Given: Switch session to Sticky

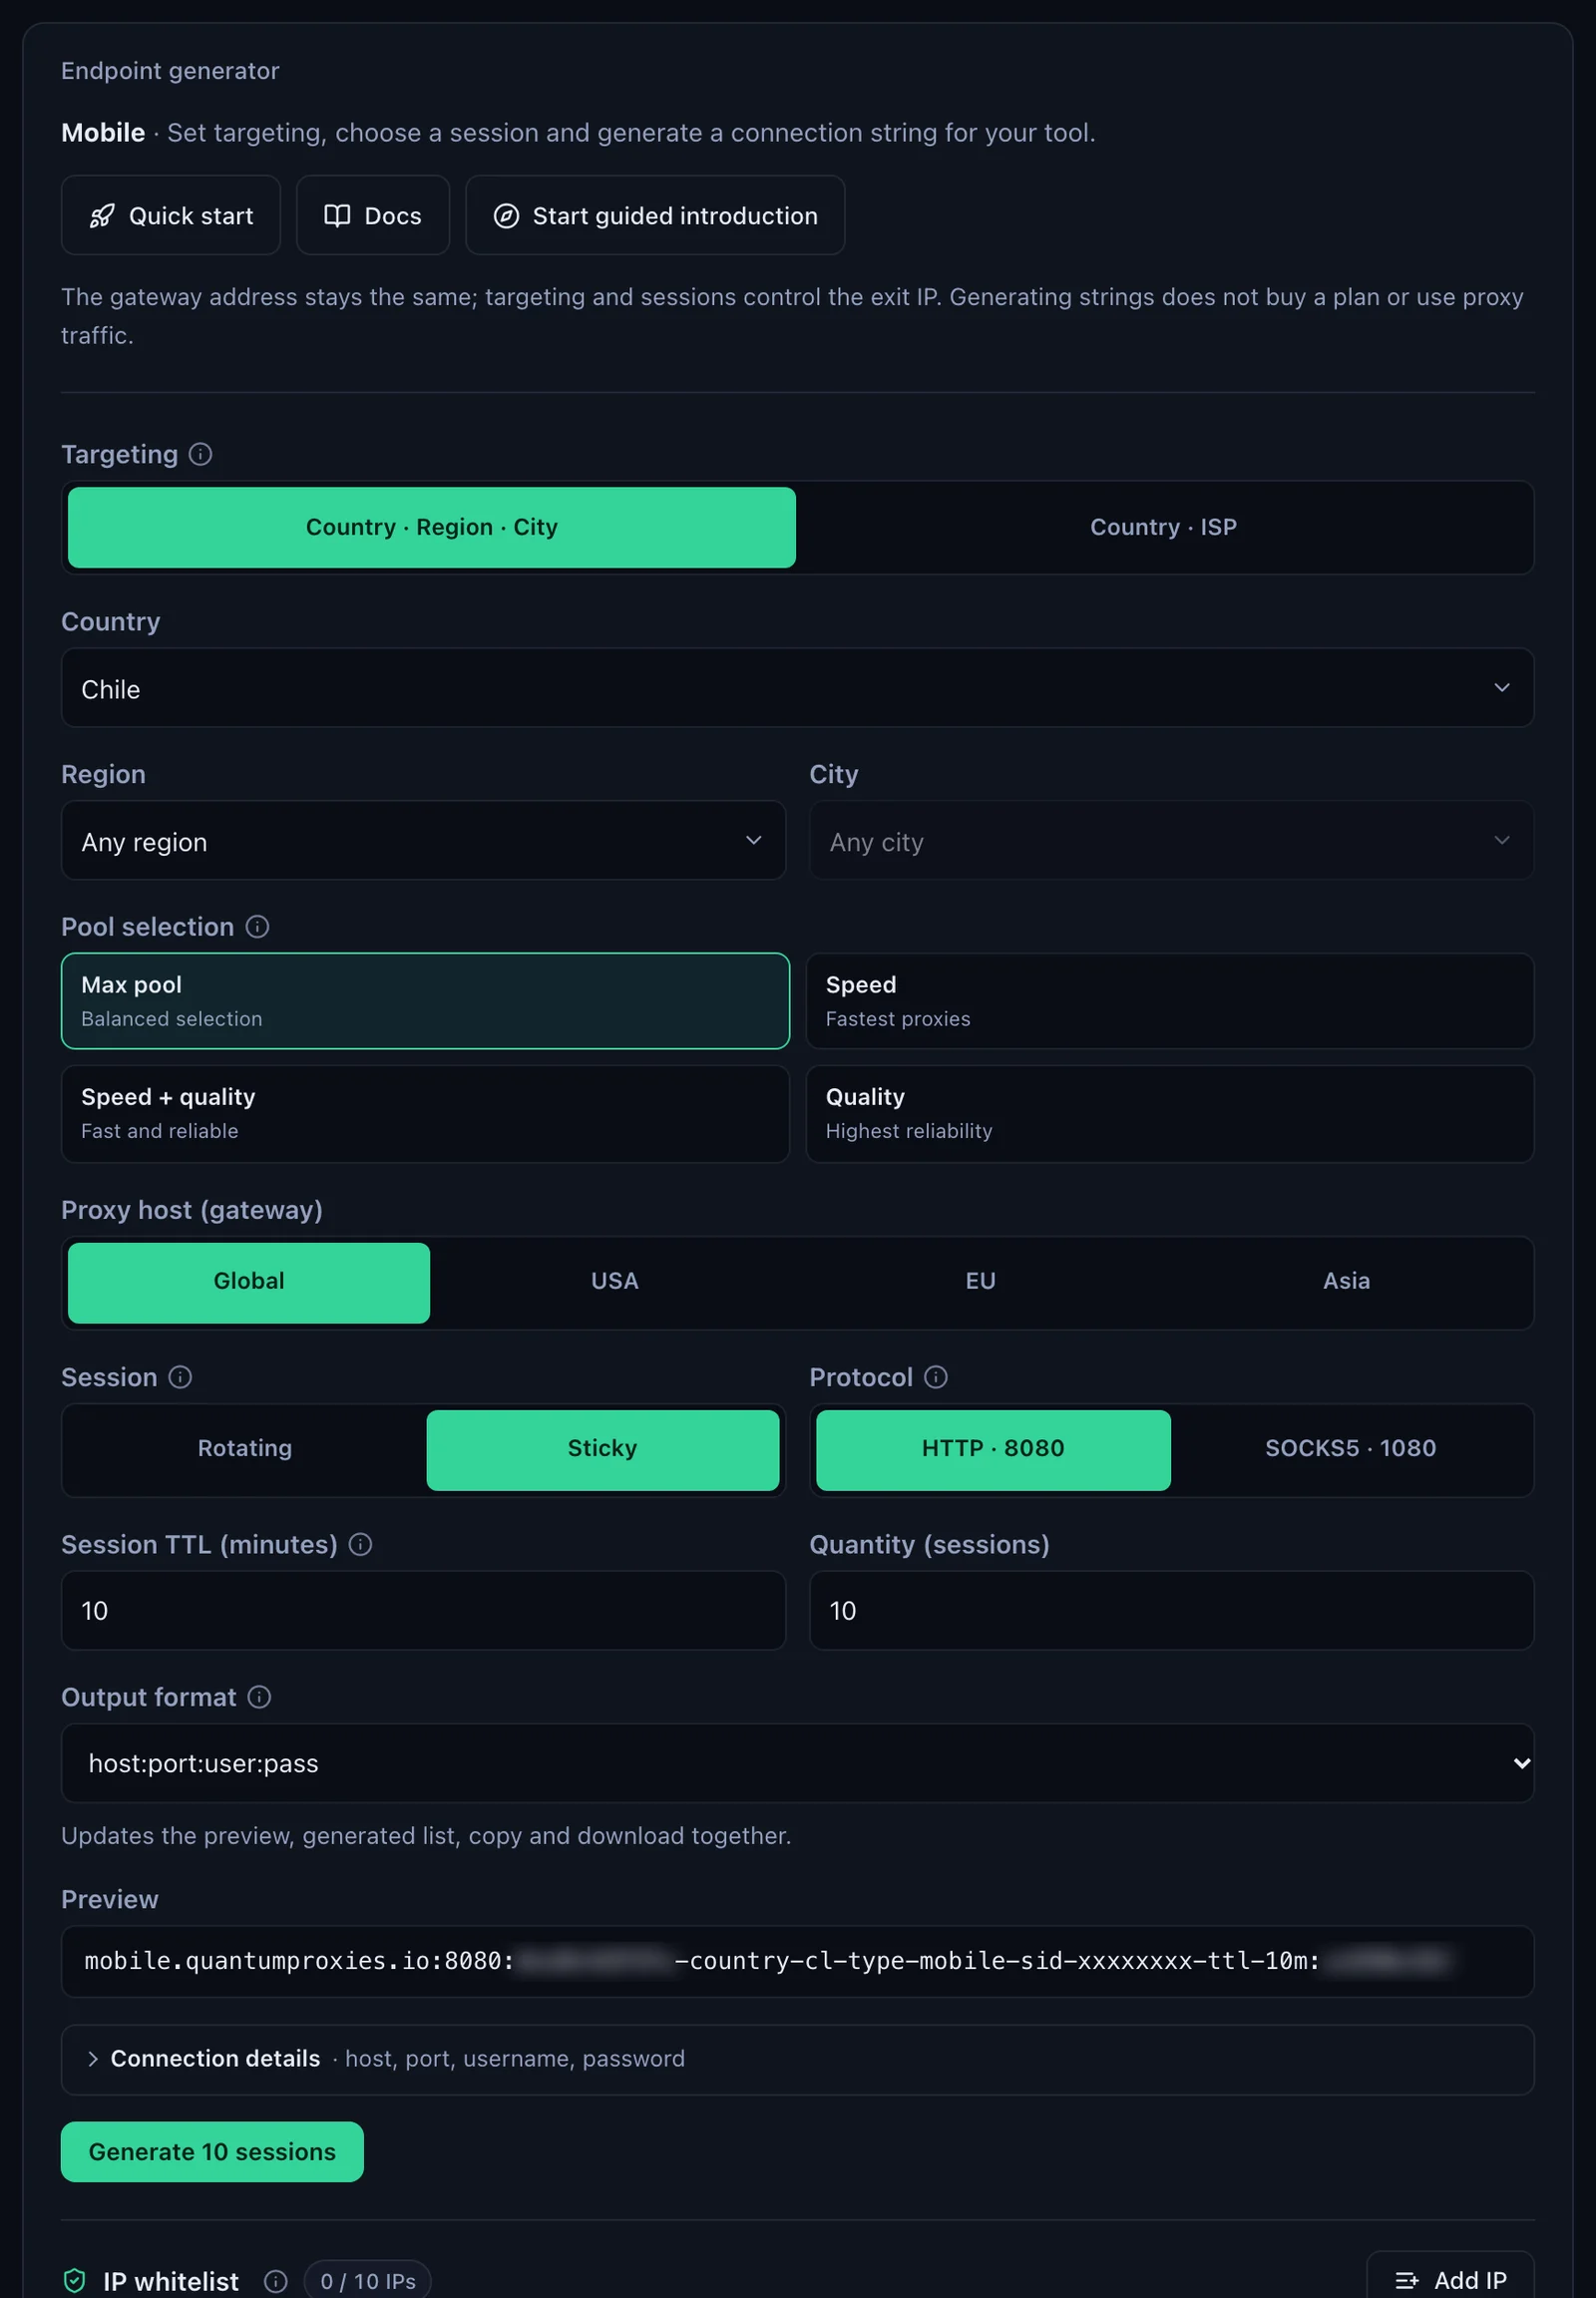Looking at the screenshot, I should click(602, 1449).
